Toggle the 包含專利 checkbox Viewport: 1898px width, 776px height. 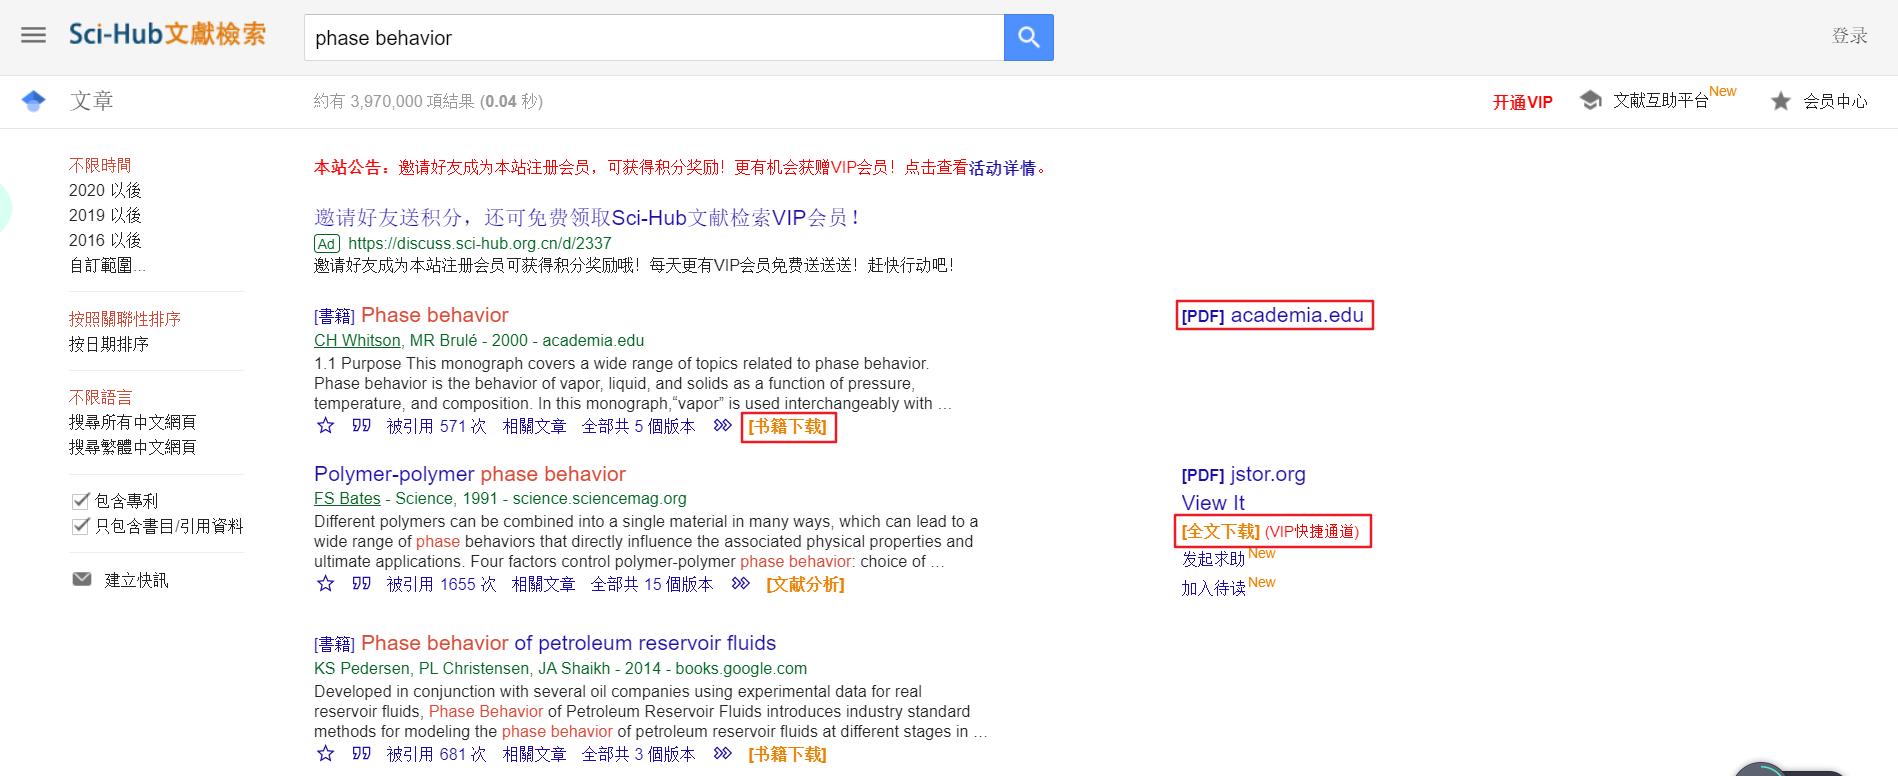pyautogui.click(x=81, y=501)
